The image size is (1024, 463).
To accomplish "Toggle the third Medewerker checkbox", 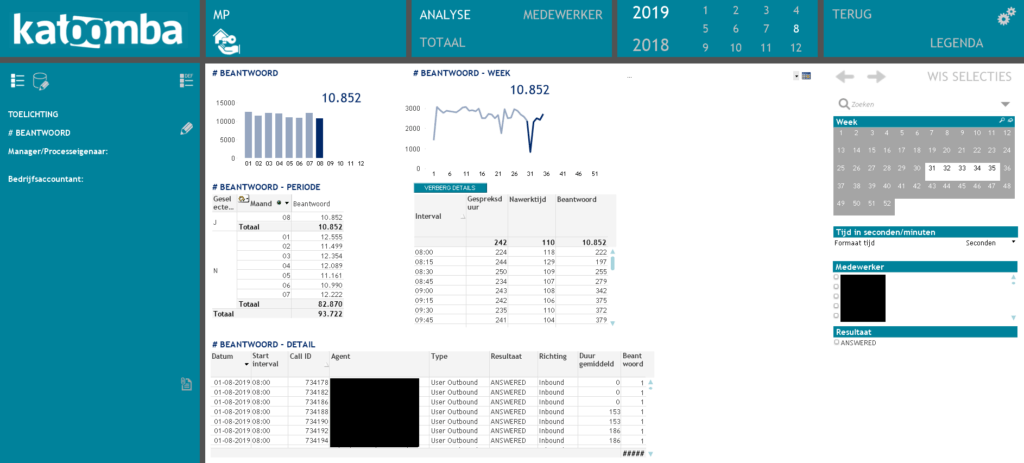I will point(836,296).
